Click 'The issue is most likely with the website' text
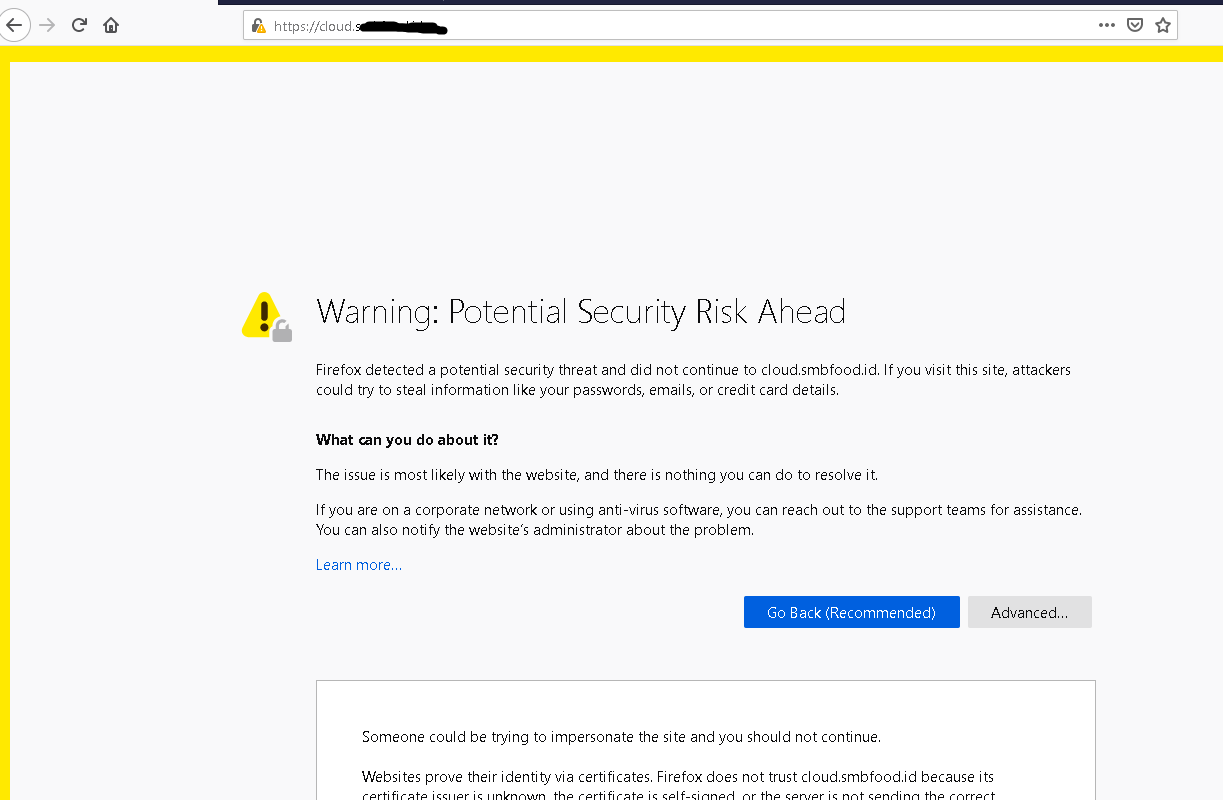 (597, 475)
